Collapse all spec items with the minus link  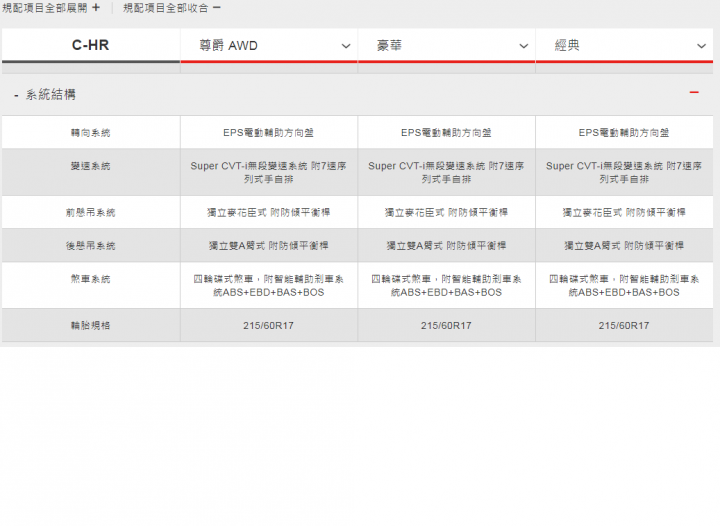(x=172, y=8)
